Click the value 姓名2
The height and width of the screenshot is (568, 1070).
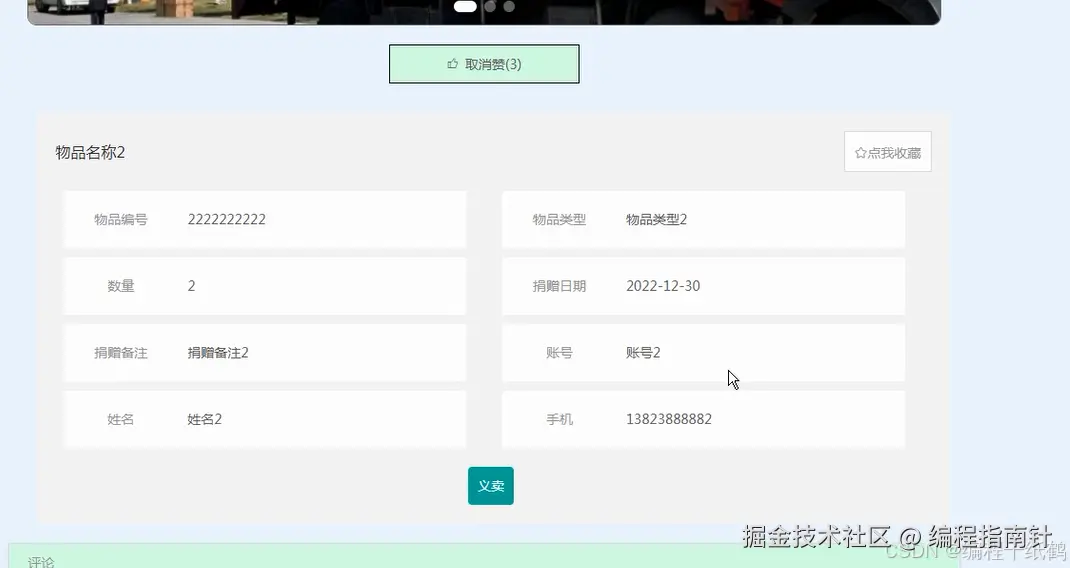205,419
